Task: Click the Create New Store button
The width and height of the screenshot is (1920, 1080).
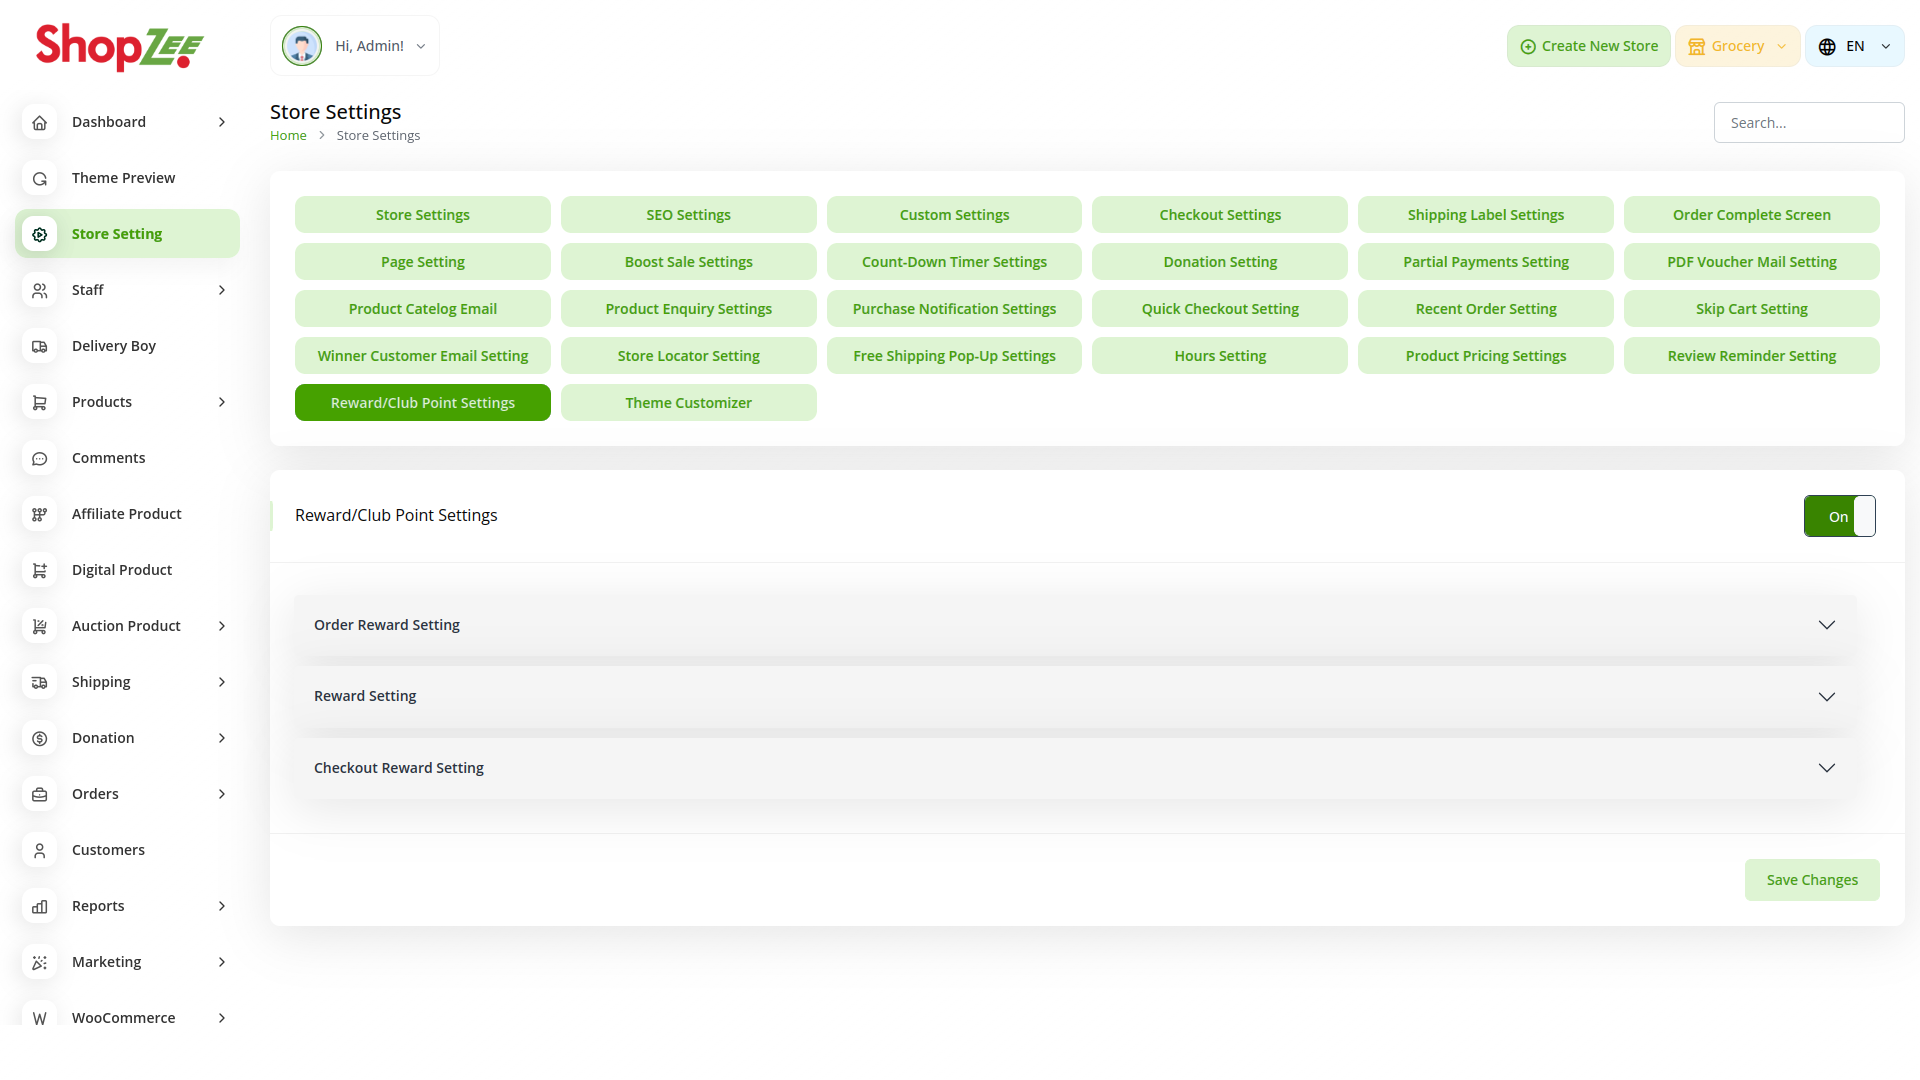Action: pyautogui.click(x=1588, y=46)
